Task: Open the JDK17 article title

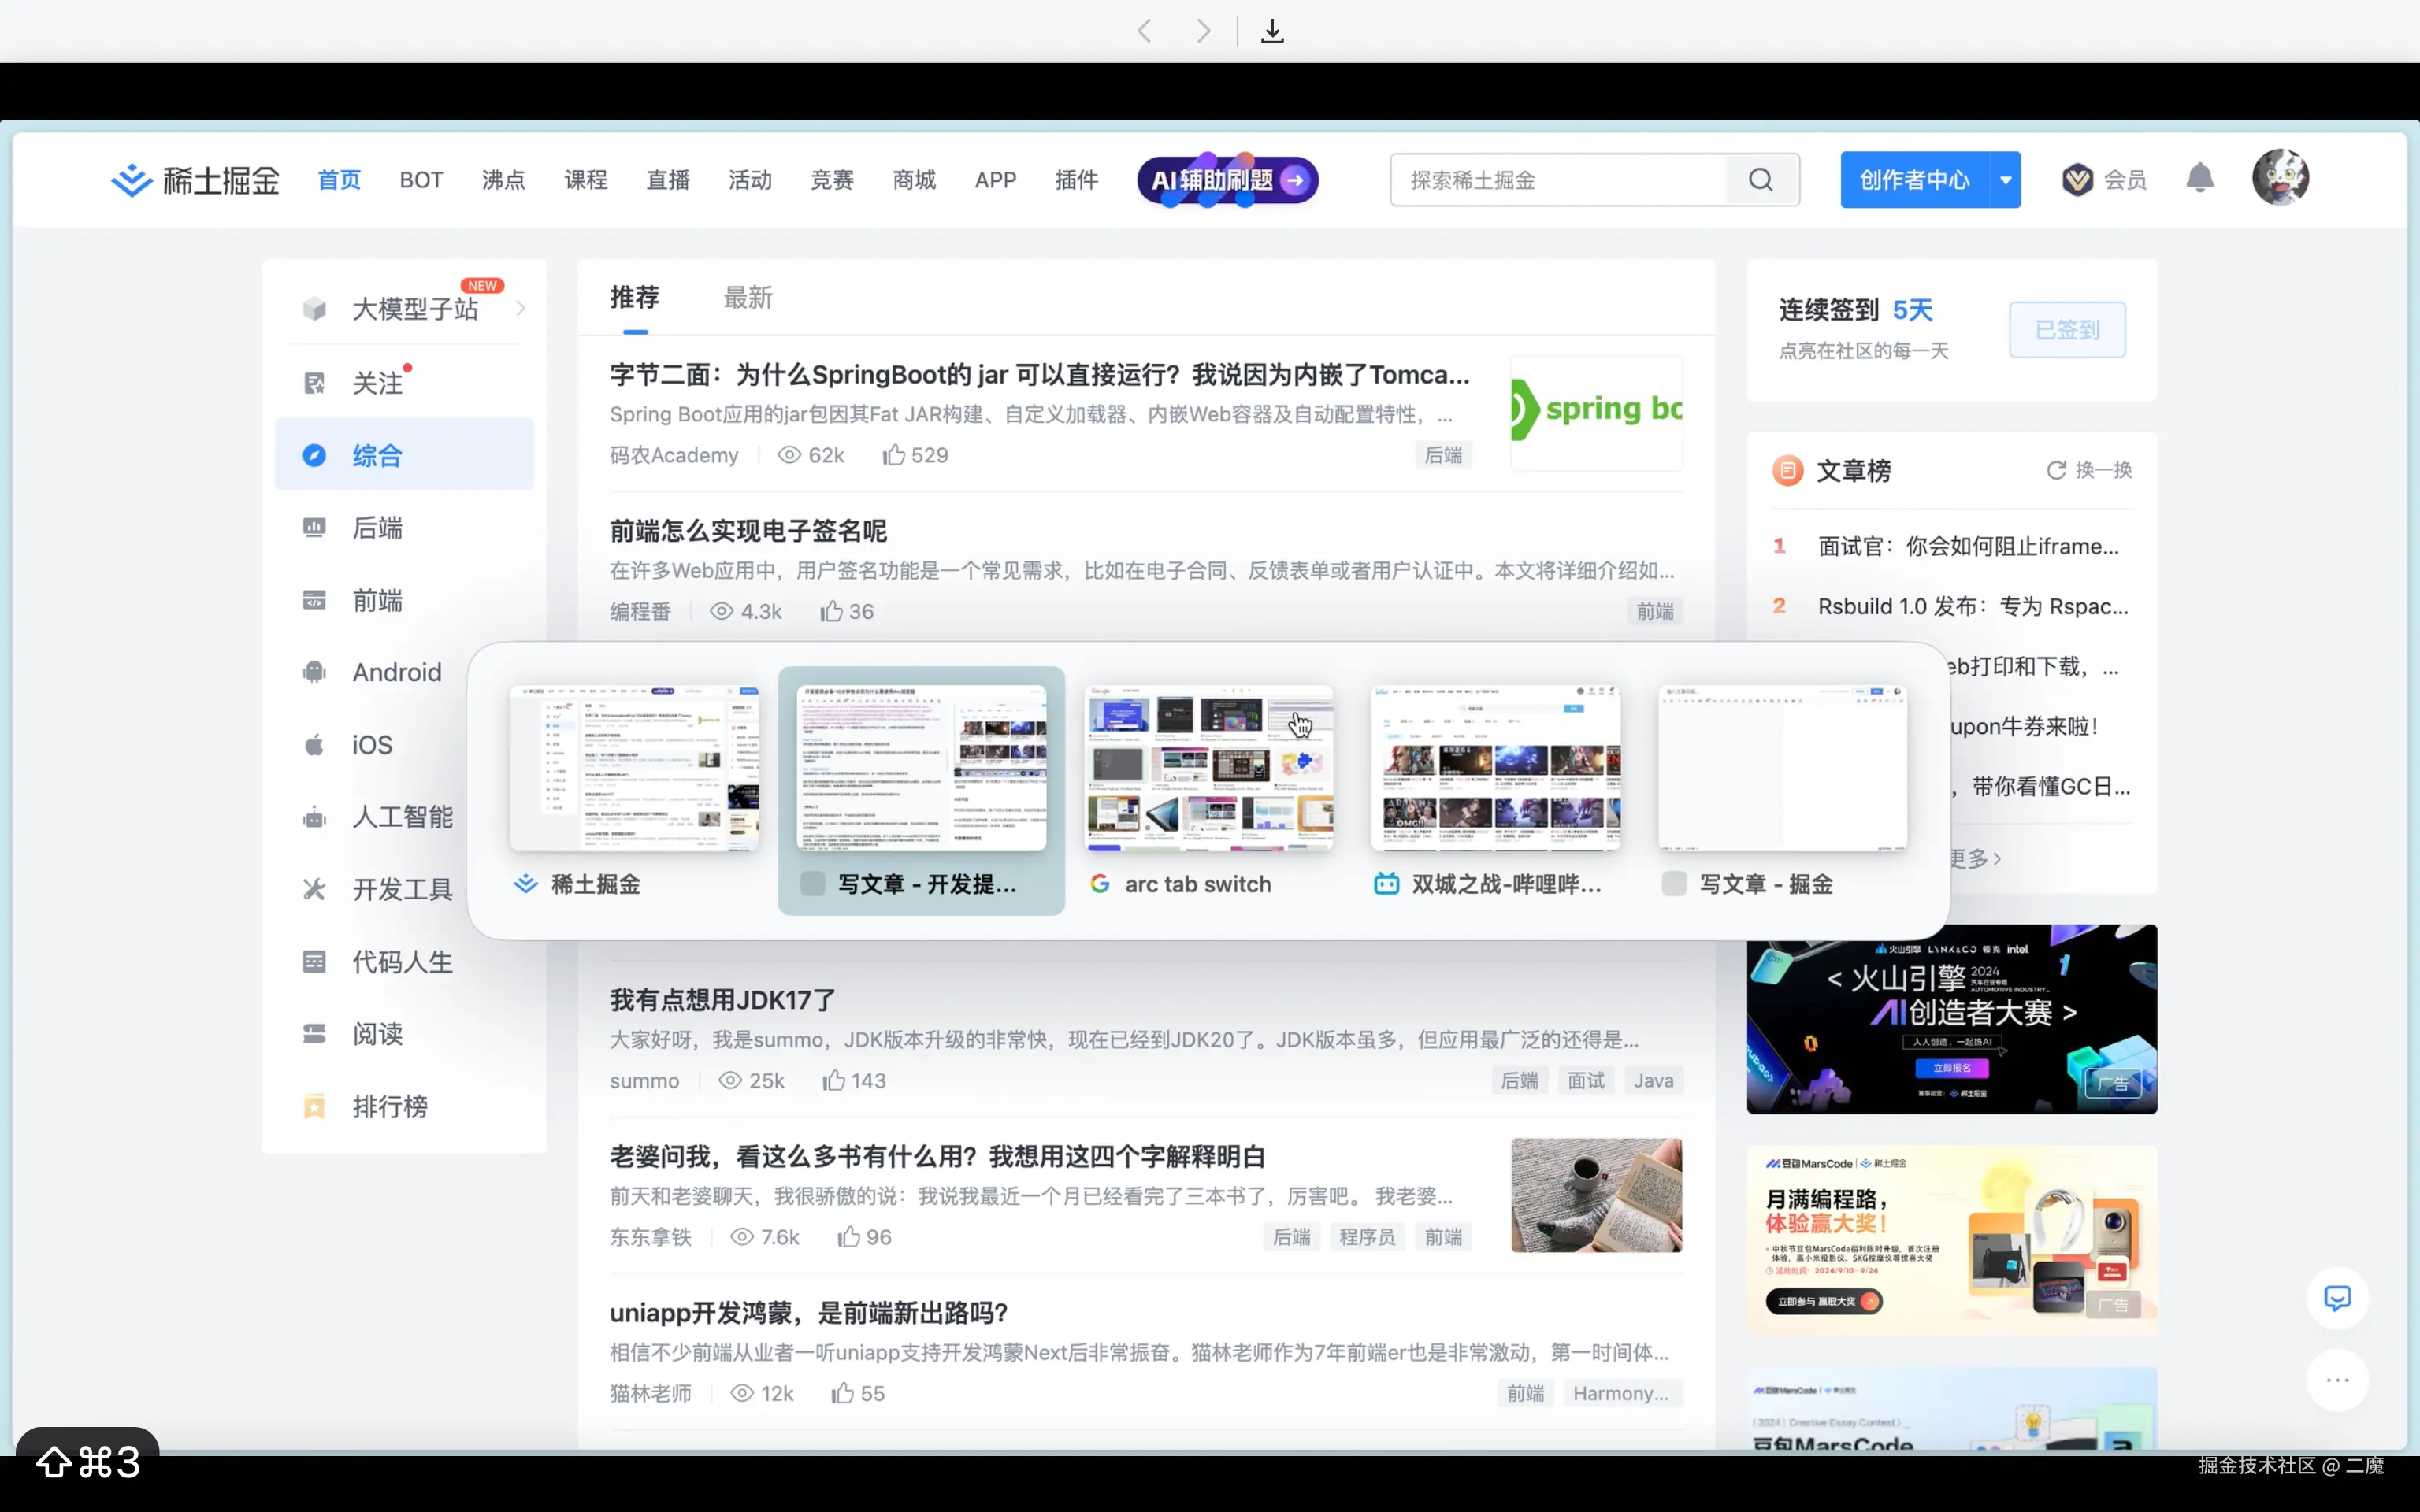Action: click(x=722, y=1000)
